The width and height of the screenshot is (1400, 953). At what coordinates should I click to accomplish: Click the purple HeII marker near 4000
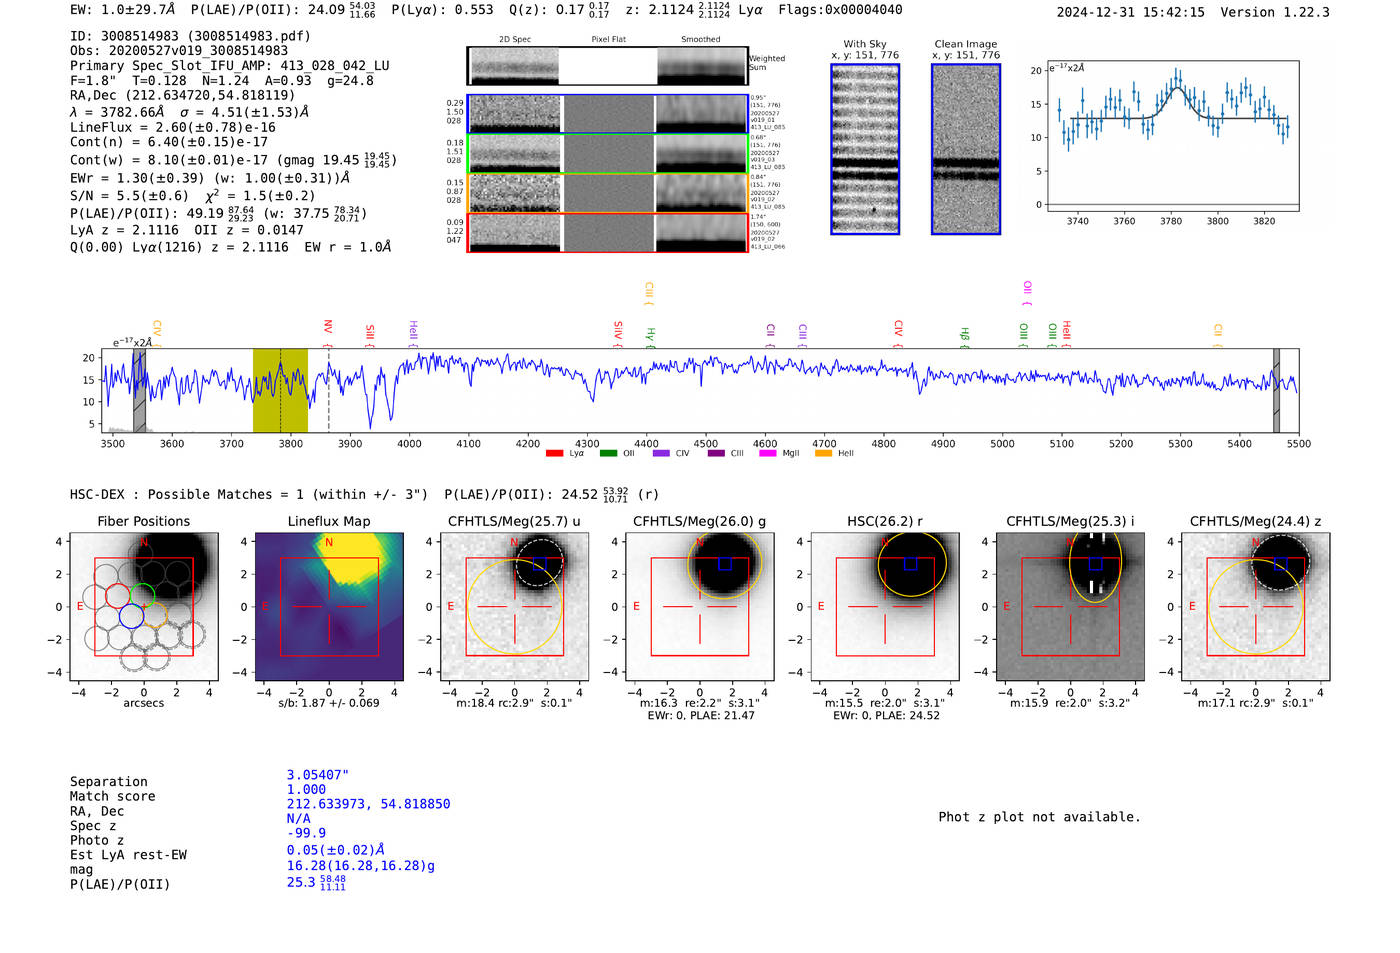[413, 332]
